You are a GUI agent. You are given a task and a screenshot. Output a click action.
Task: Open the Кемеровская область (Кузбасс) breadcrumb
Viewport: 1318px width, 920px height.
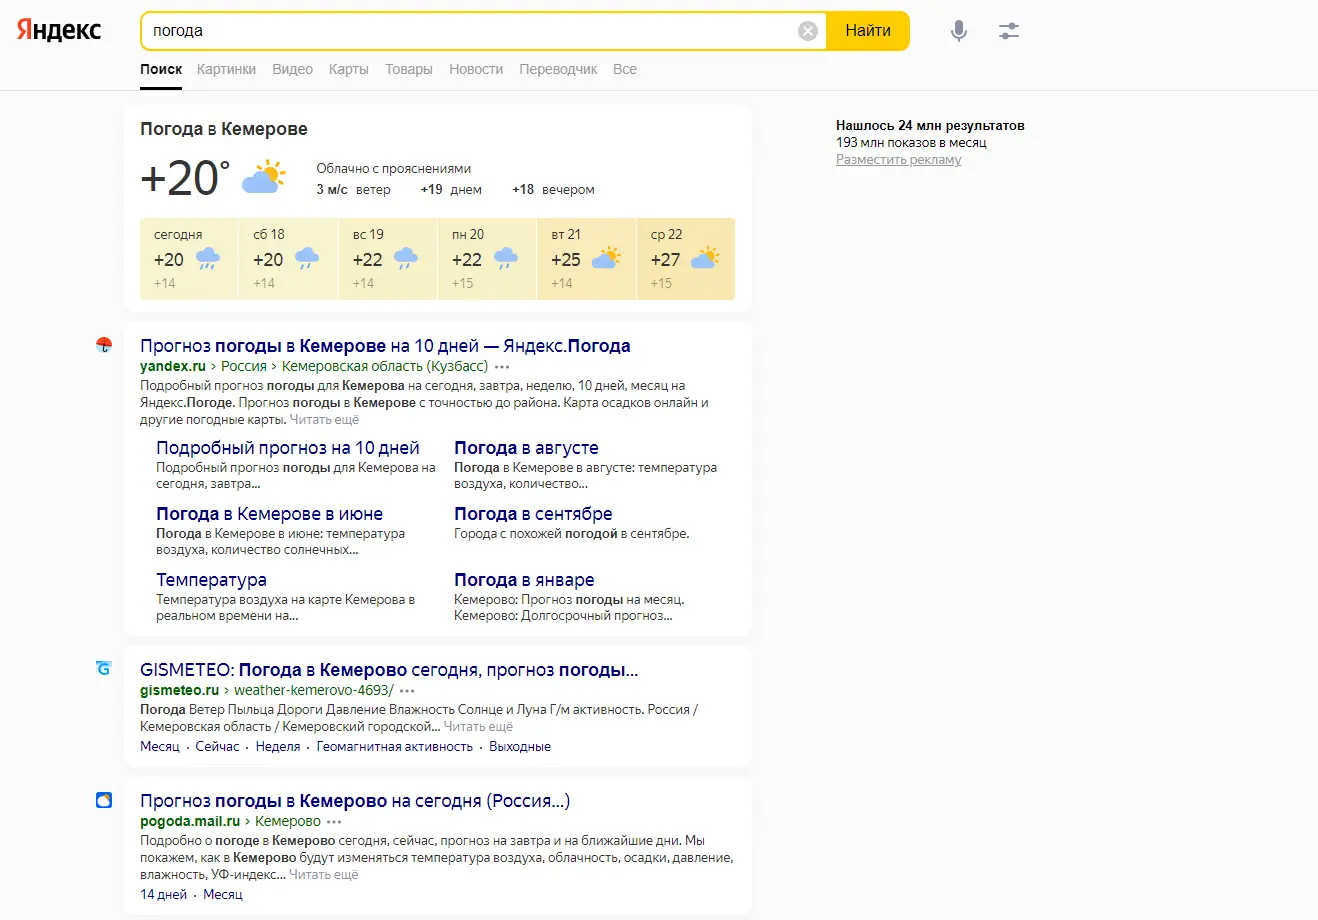tap(385, 367)
